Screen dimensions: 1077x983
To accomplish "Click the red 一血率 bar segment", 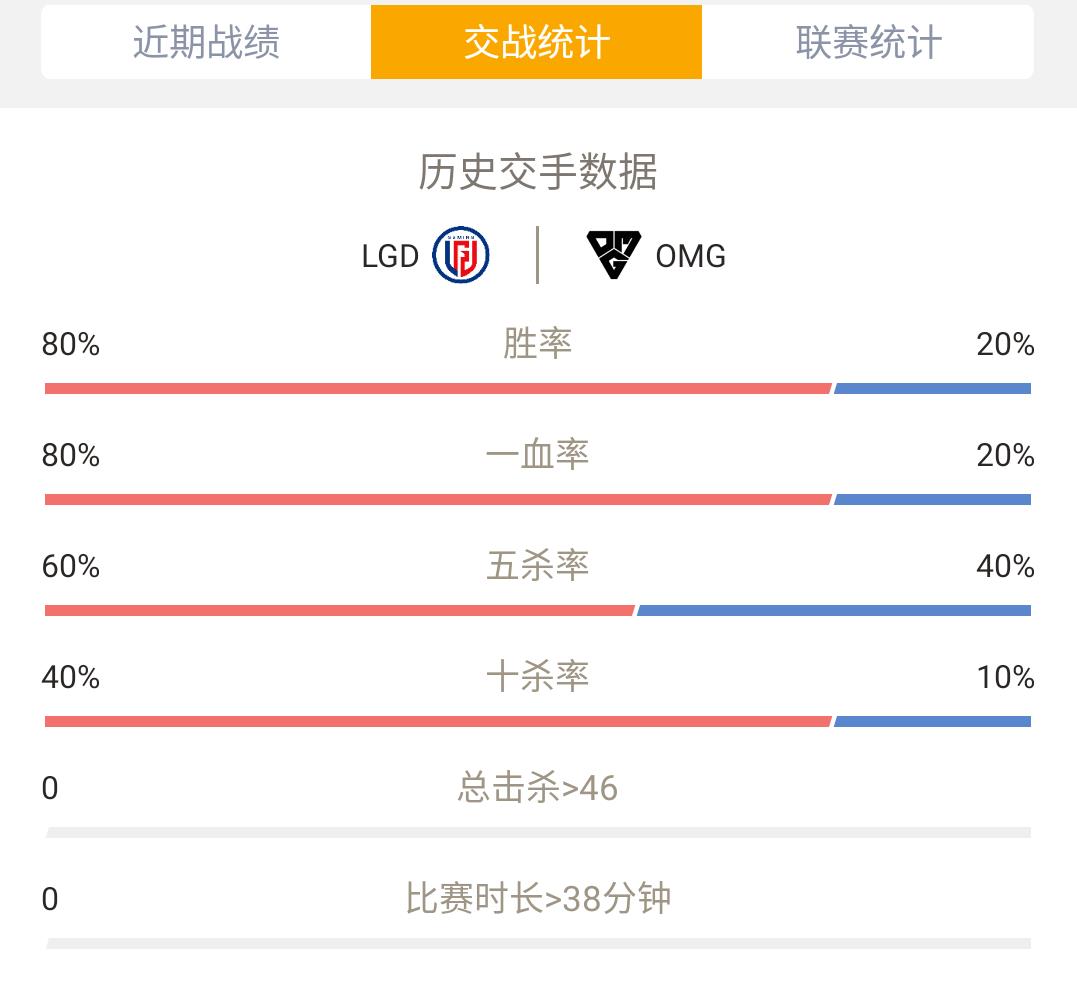I will pos(438,499).
